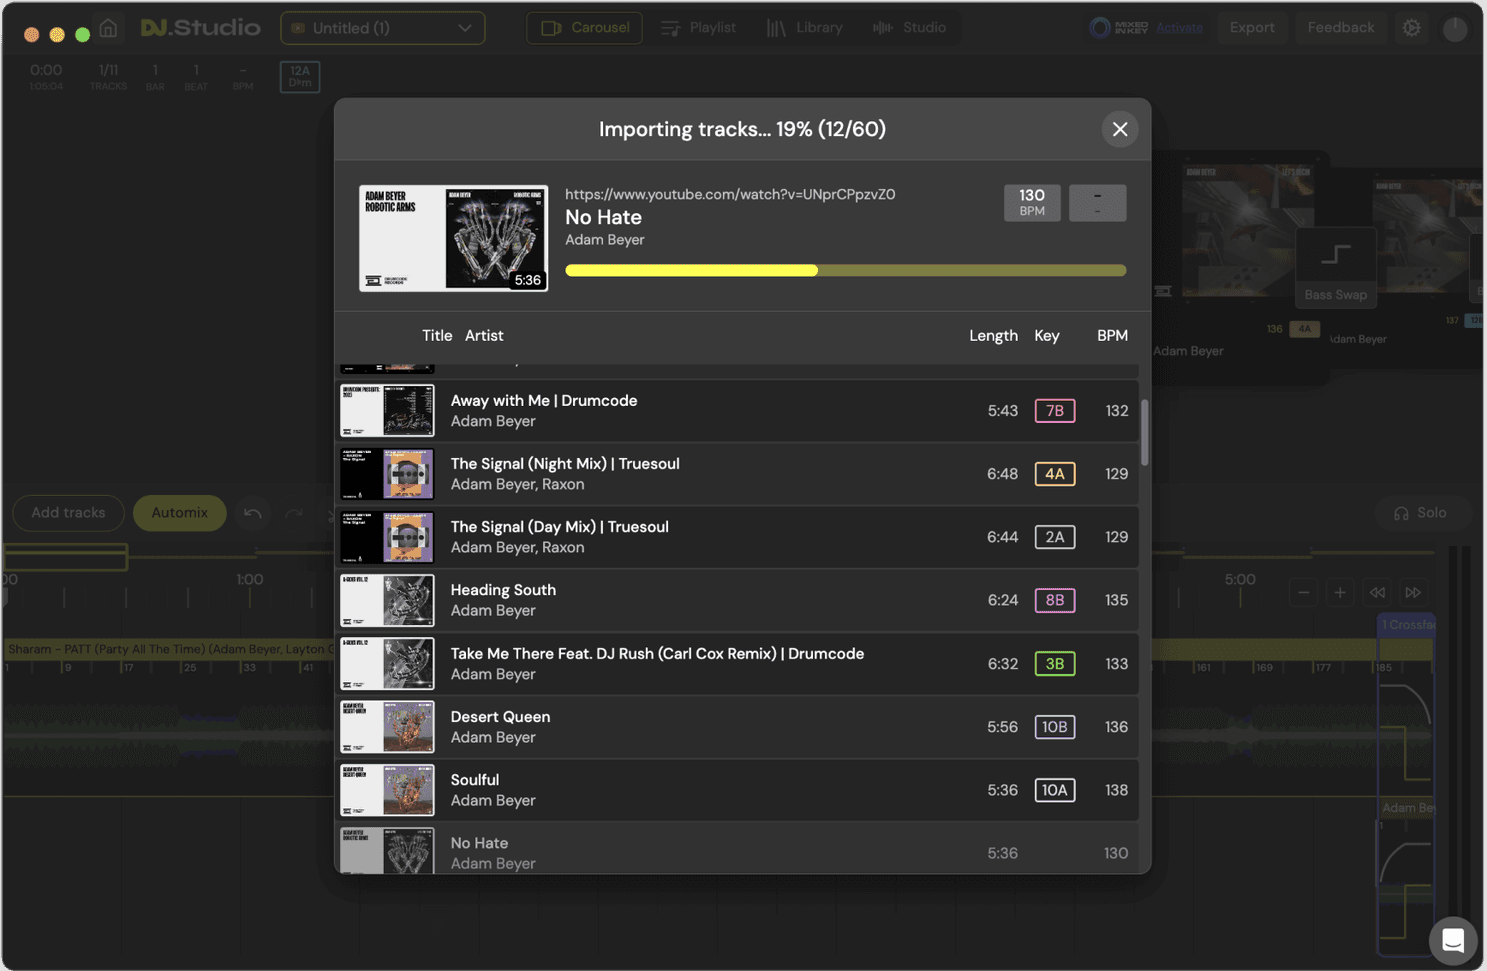The height and width of the screenshot is (971, 1487).
Task: Select the Bass Swap transition block
Action: click(x=1335, y=267)
